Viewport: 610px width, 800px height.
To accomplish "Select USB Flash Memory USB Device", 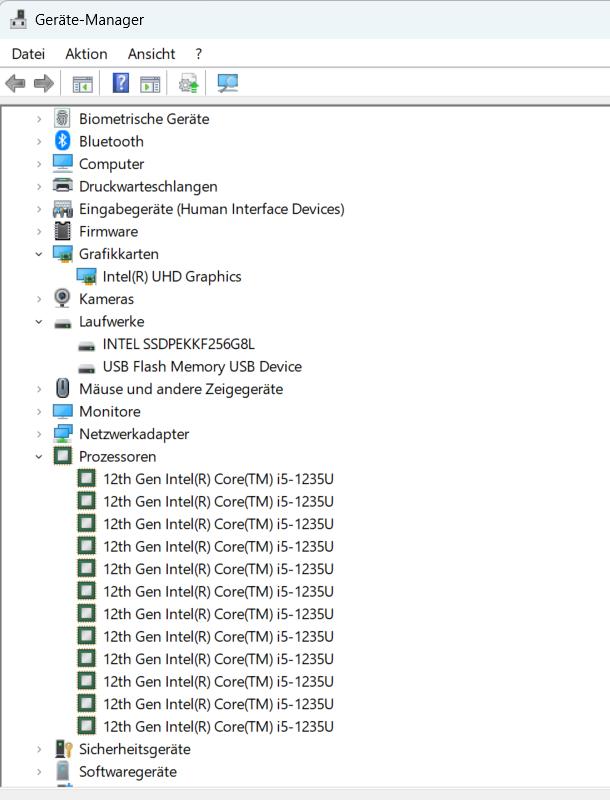I will click(x=202, y=366).
